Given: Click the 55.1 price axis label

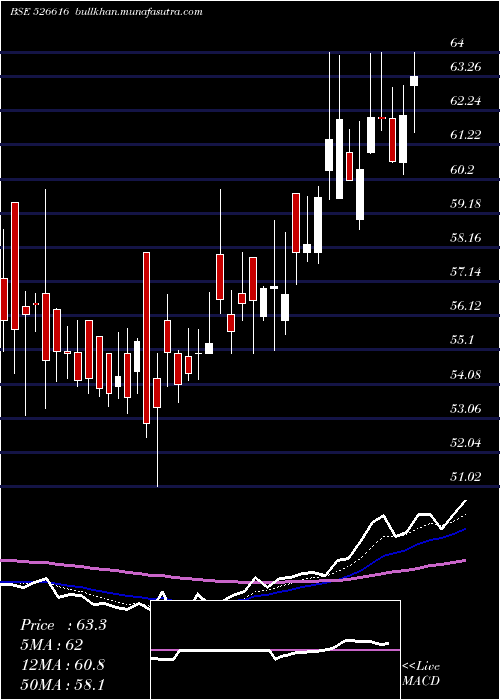Looking at the screenshot, I should tap(462, 340).
